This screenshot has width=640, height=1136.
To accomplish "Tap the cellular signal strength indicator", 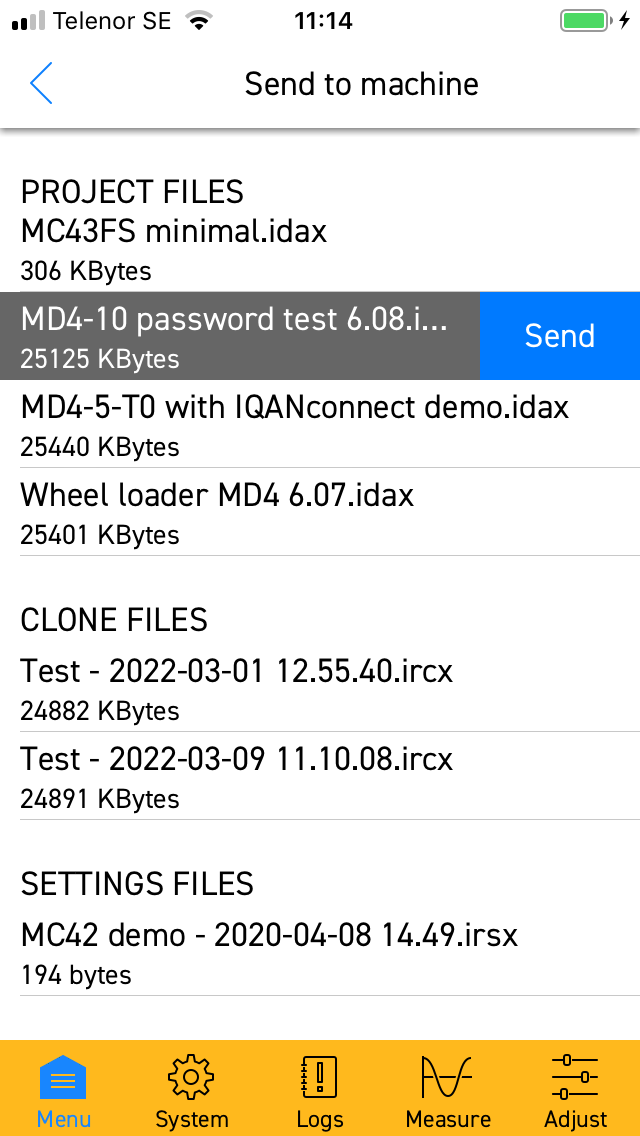I will (x=28, y=21).
